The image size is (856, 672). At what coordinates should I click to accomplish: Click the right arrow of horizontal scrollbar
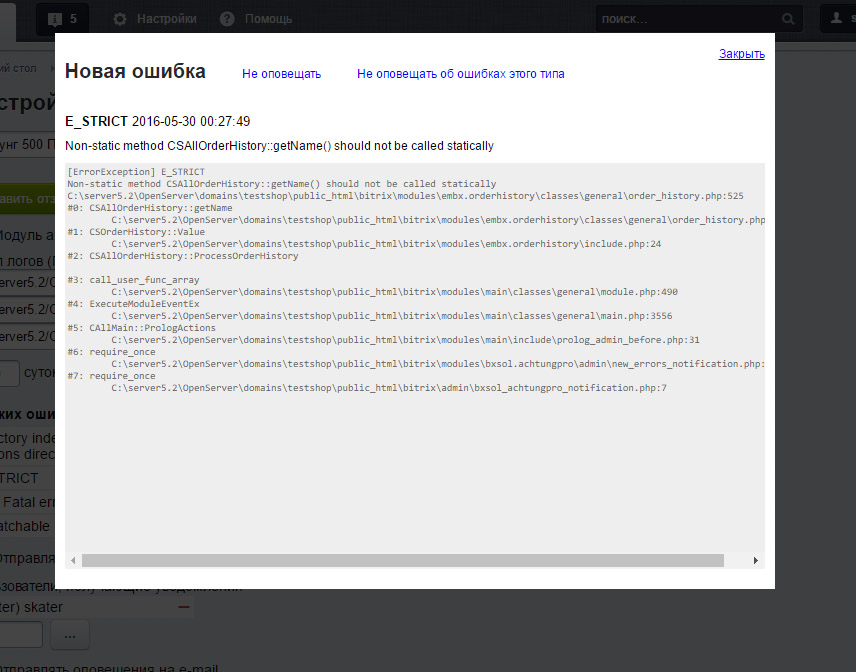[755, 561]
